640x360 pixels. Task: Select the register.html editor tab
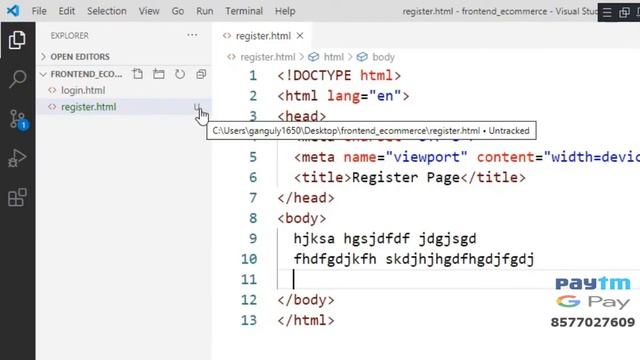263,36
